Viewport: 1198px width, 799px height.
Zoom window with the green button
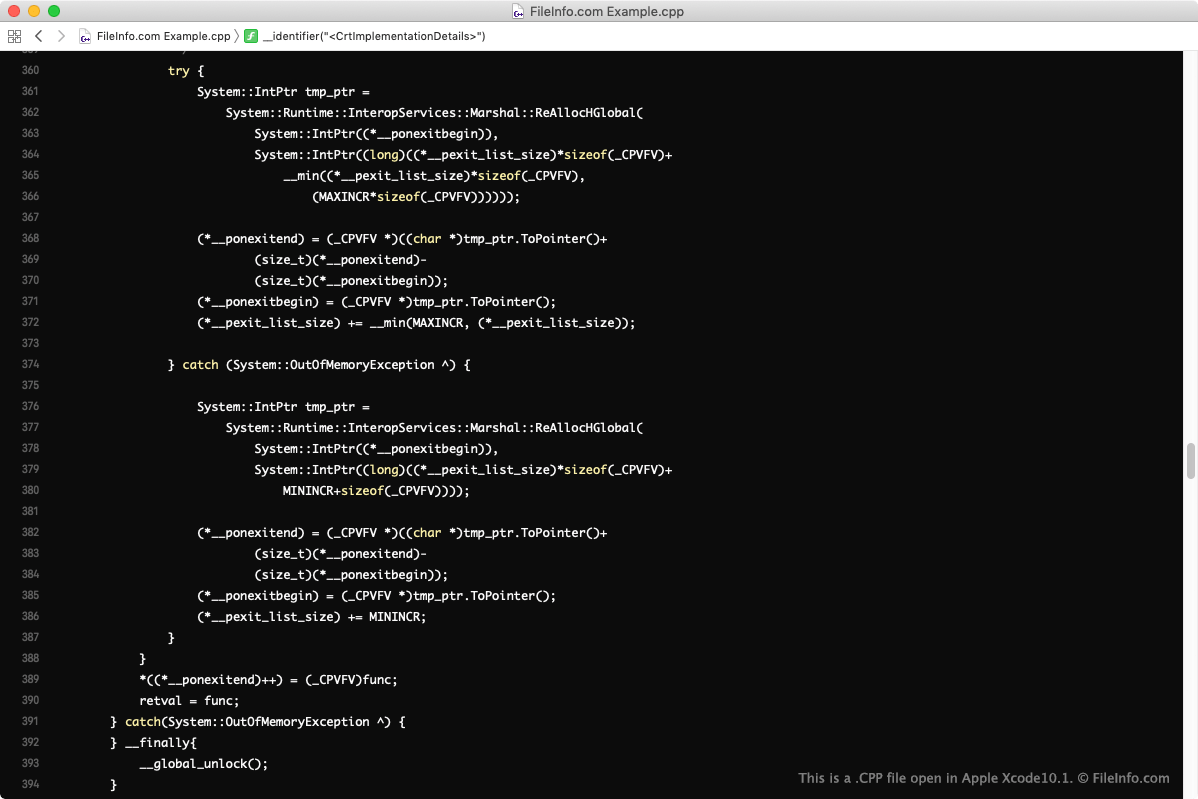pos(54,11)
